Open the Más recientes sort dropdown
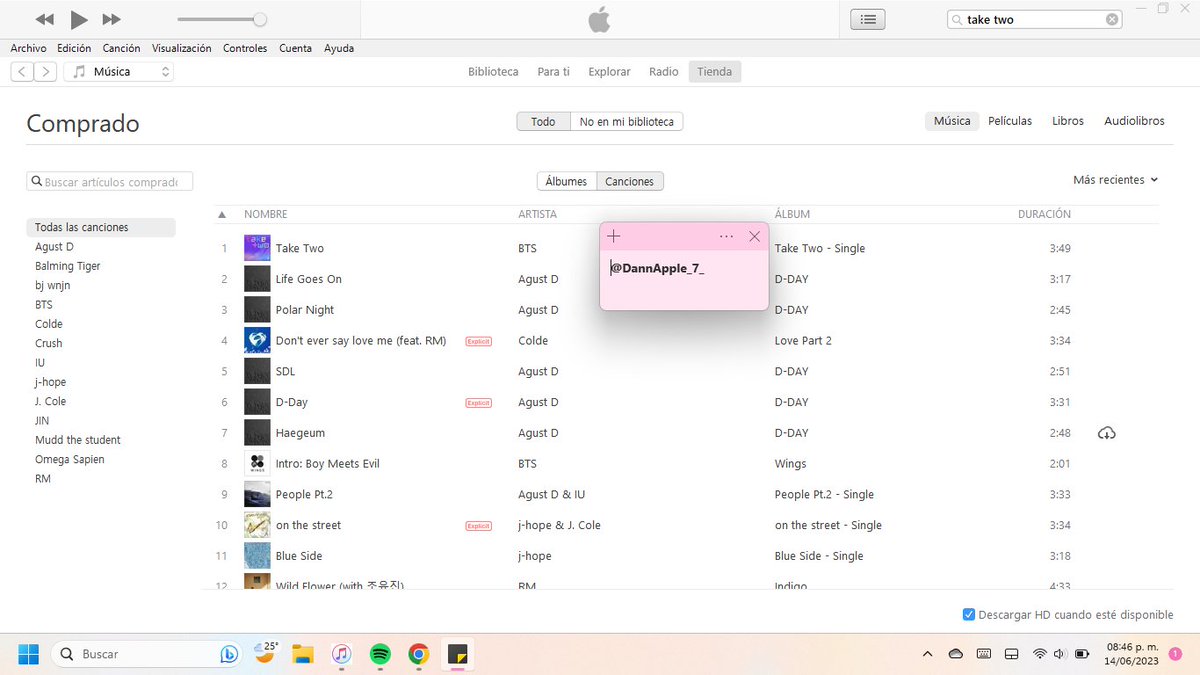 [1115, 180]
